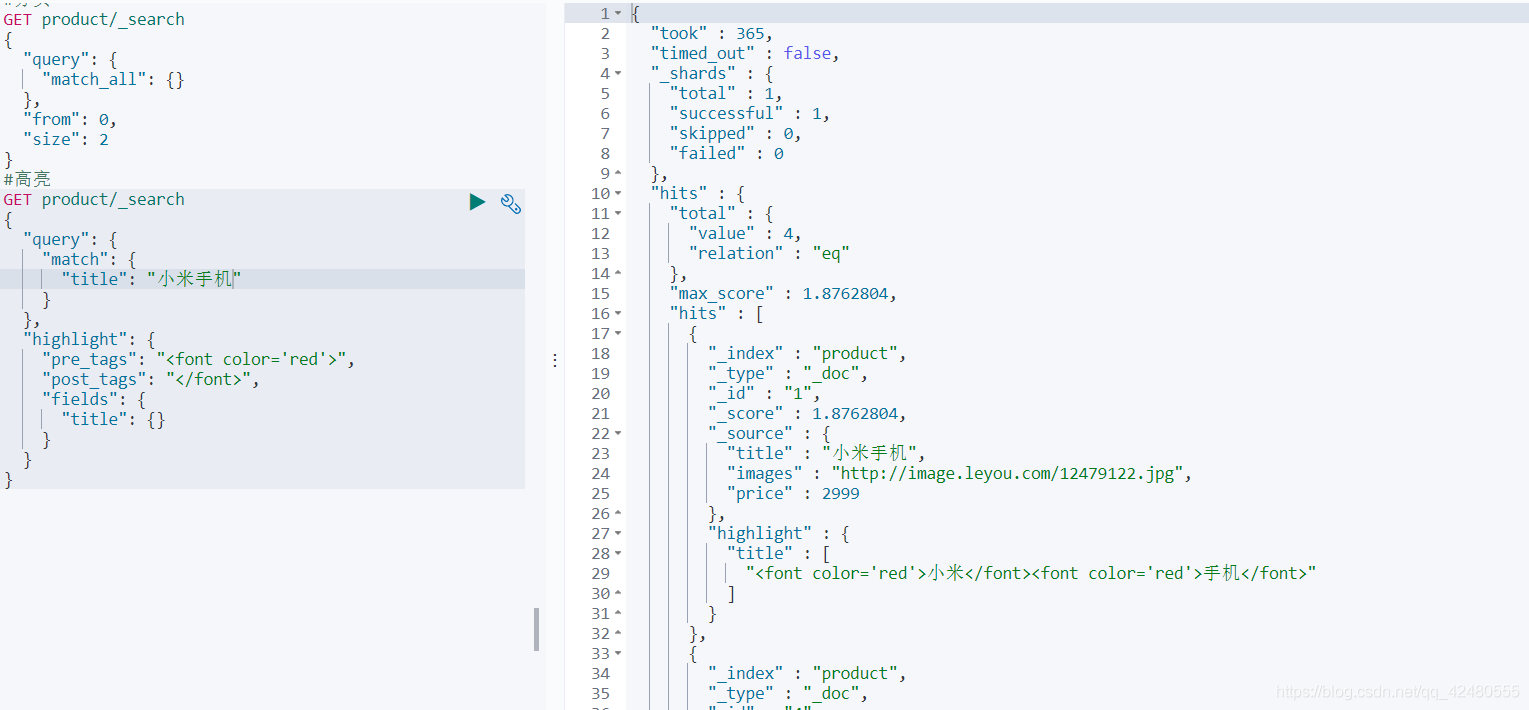Collapse the title array at line 28
The image size is (1529, 710).
point(618,554)
